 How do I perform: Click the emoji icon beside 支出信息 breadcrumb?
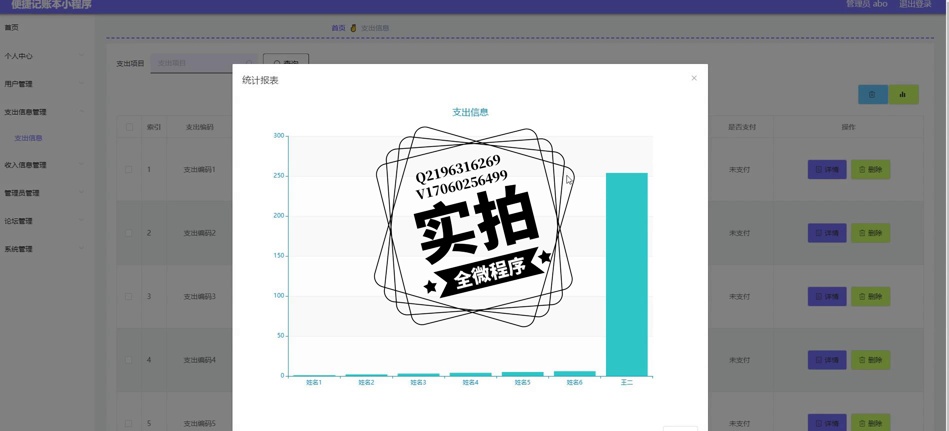click(353, 28)
